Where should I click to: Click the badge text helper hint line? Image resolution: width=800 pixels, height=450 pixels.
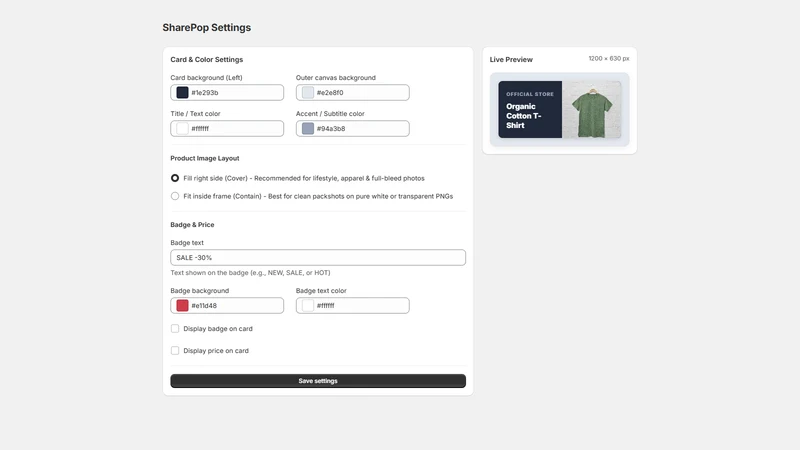pyautogui.click(x=250, y=273)
